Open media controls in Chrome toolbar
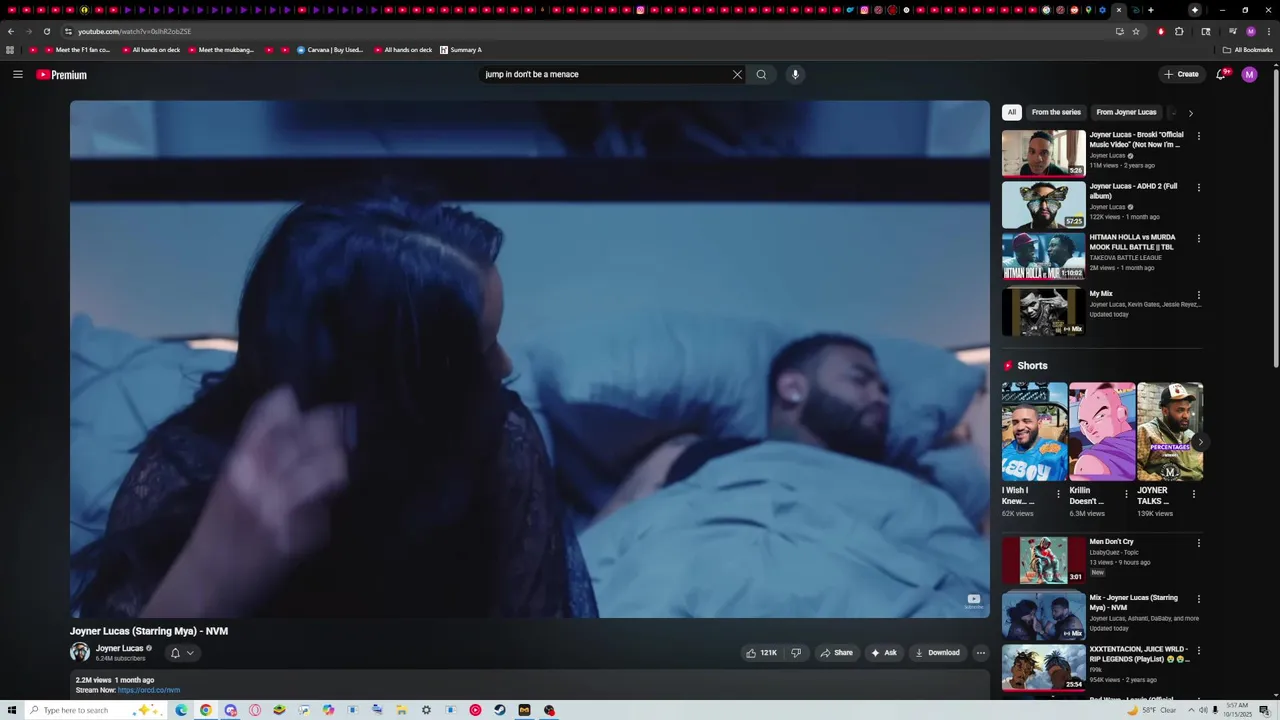This screenshot has width=1280, height=720. (1233, 31)
